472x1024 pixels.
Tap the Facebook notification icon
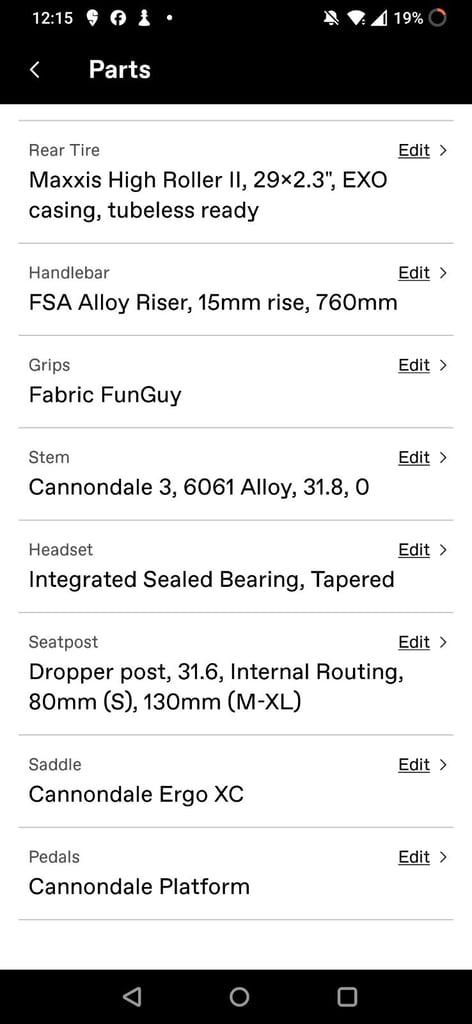[118, 18]
